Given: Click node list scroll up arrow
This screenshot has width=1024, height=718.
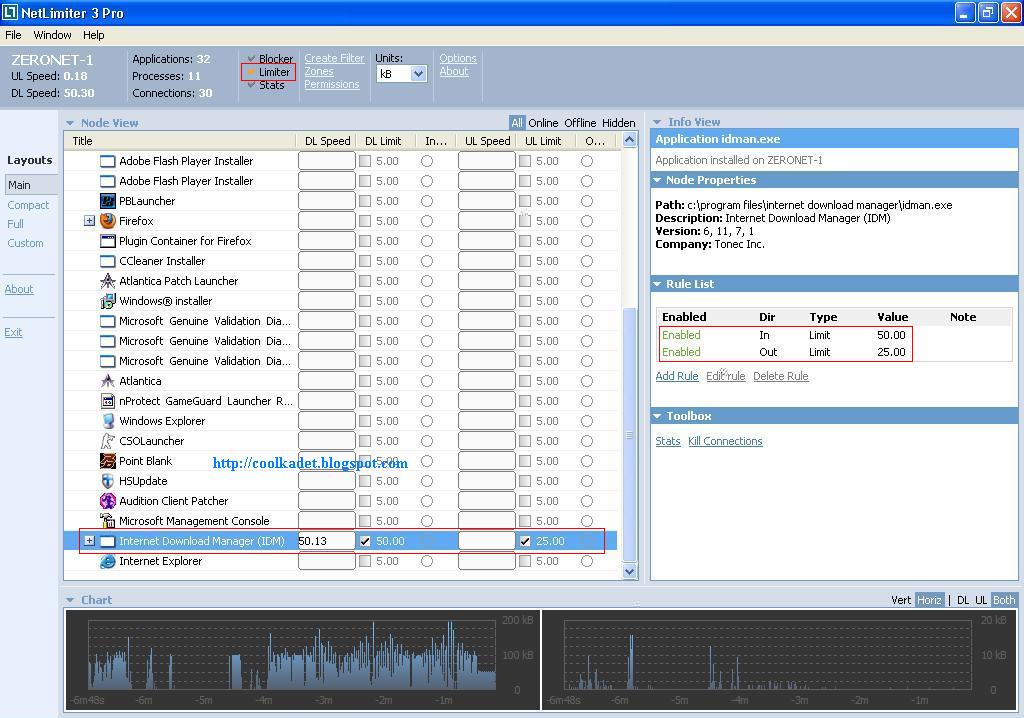Looking at the screenshot, I should (x=630, y=139).
